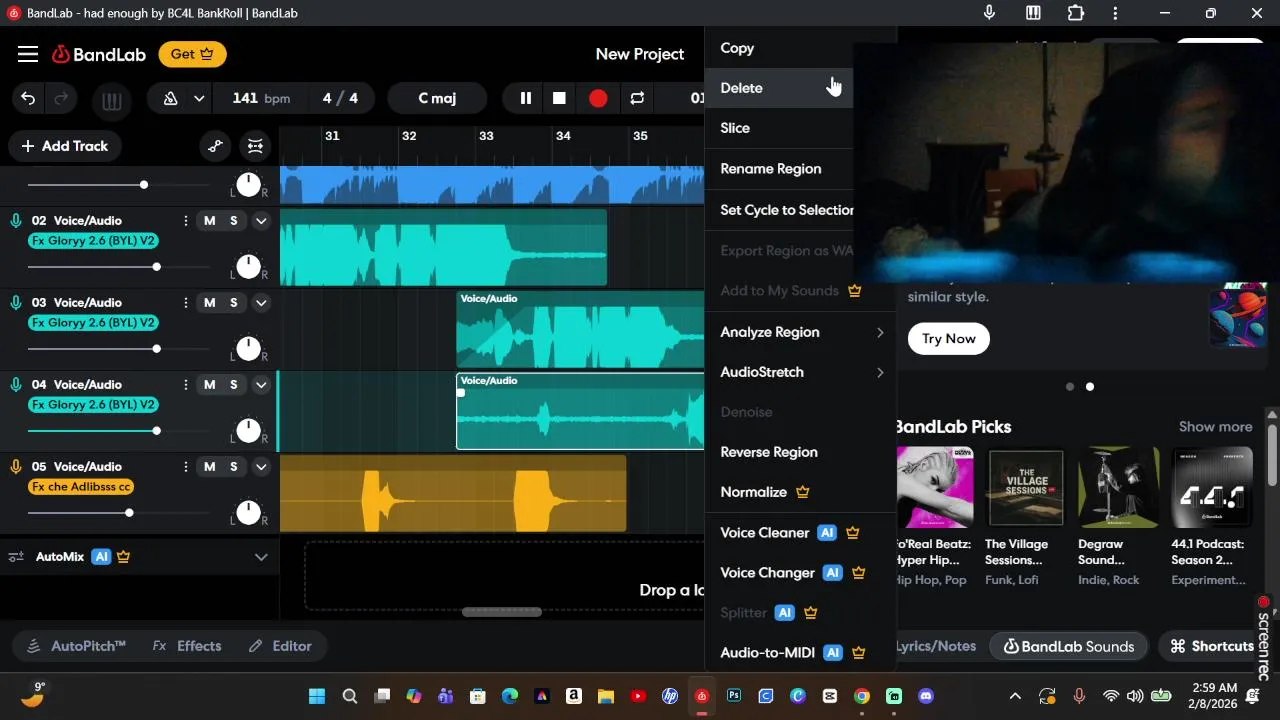Click track 04 pan knob
Image resolution: width=1280 pixels, height=720 pixels.
pyautogui.click(x=248, y=431)
